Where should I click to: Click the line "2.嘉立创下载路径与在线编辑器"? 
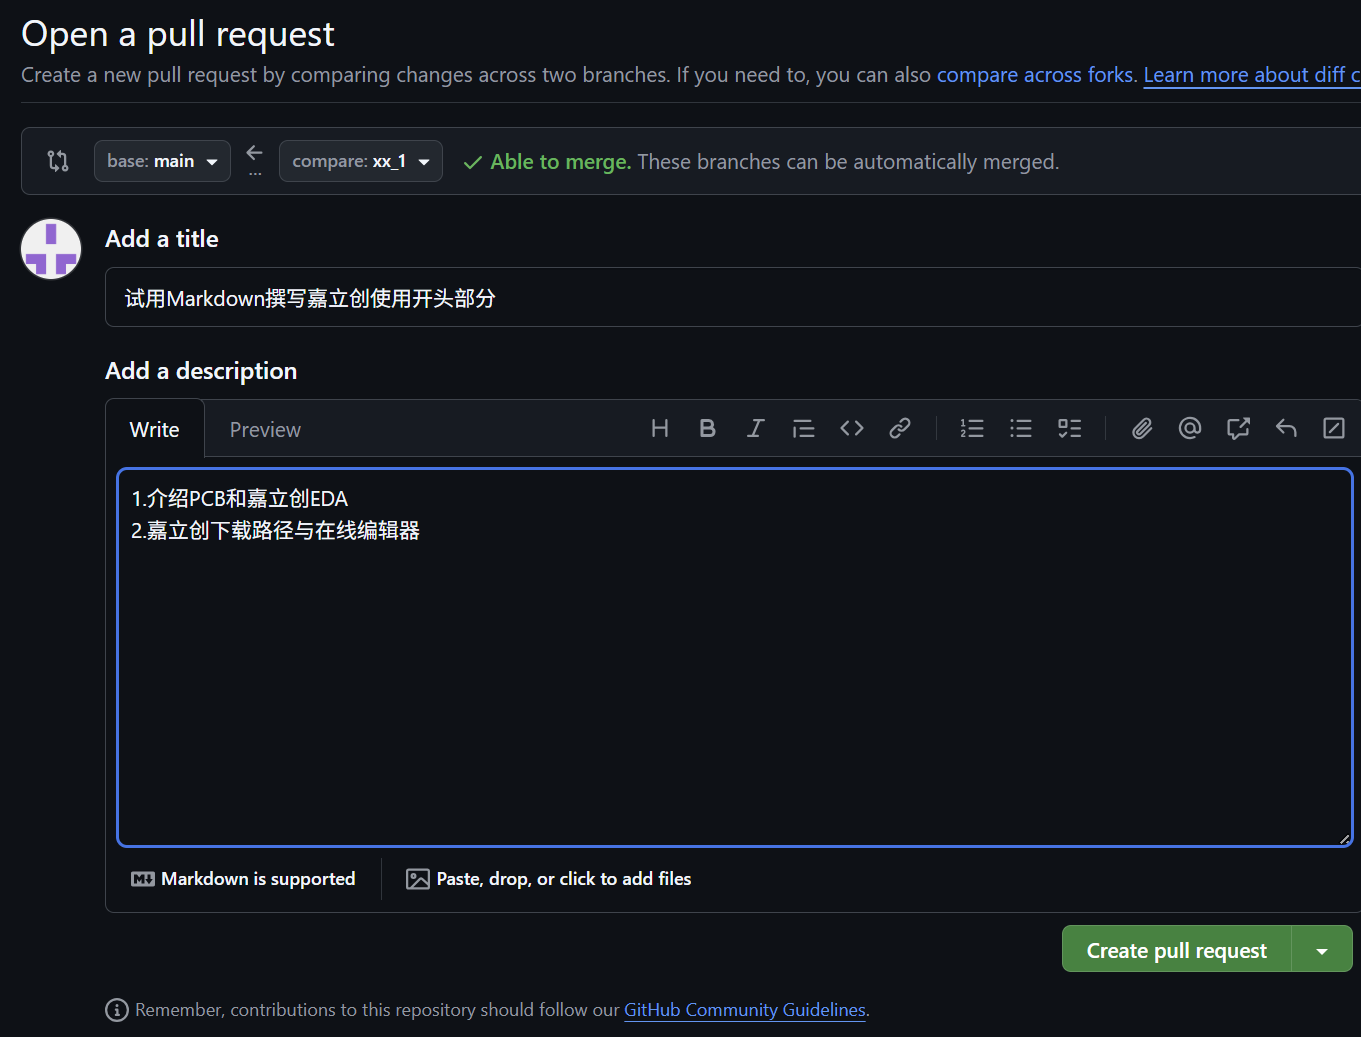tap(276, 530)
